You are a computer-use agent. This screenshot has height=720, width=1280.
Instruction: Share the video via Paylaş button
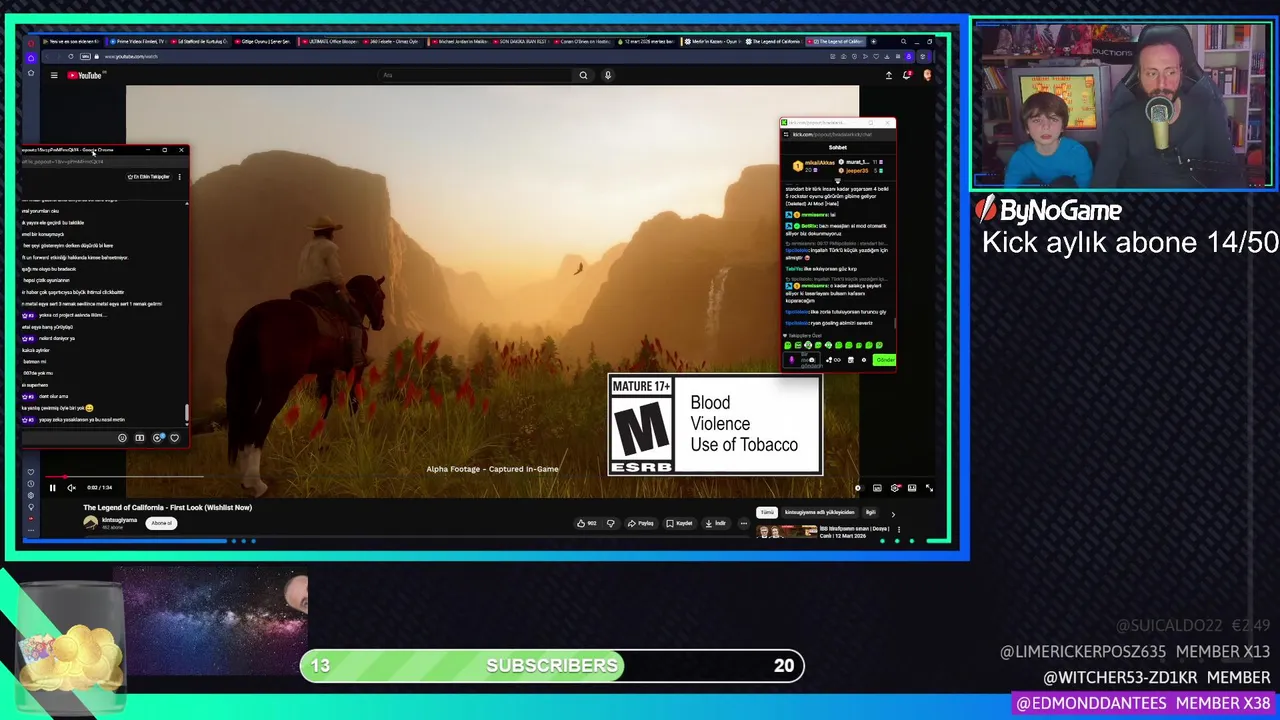(x=641, y=523)
